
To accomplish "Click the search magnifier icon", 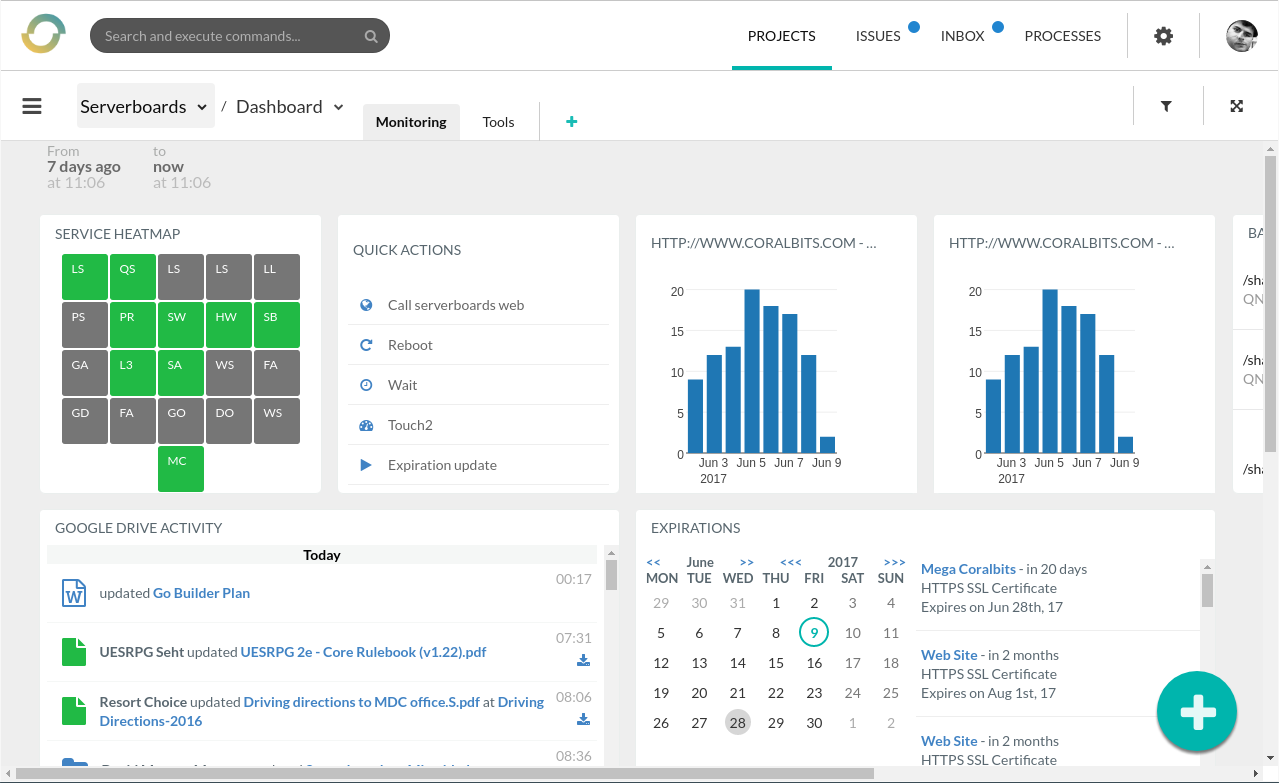I will tap(371, 36).
